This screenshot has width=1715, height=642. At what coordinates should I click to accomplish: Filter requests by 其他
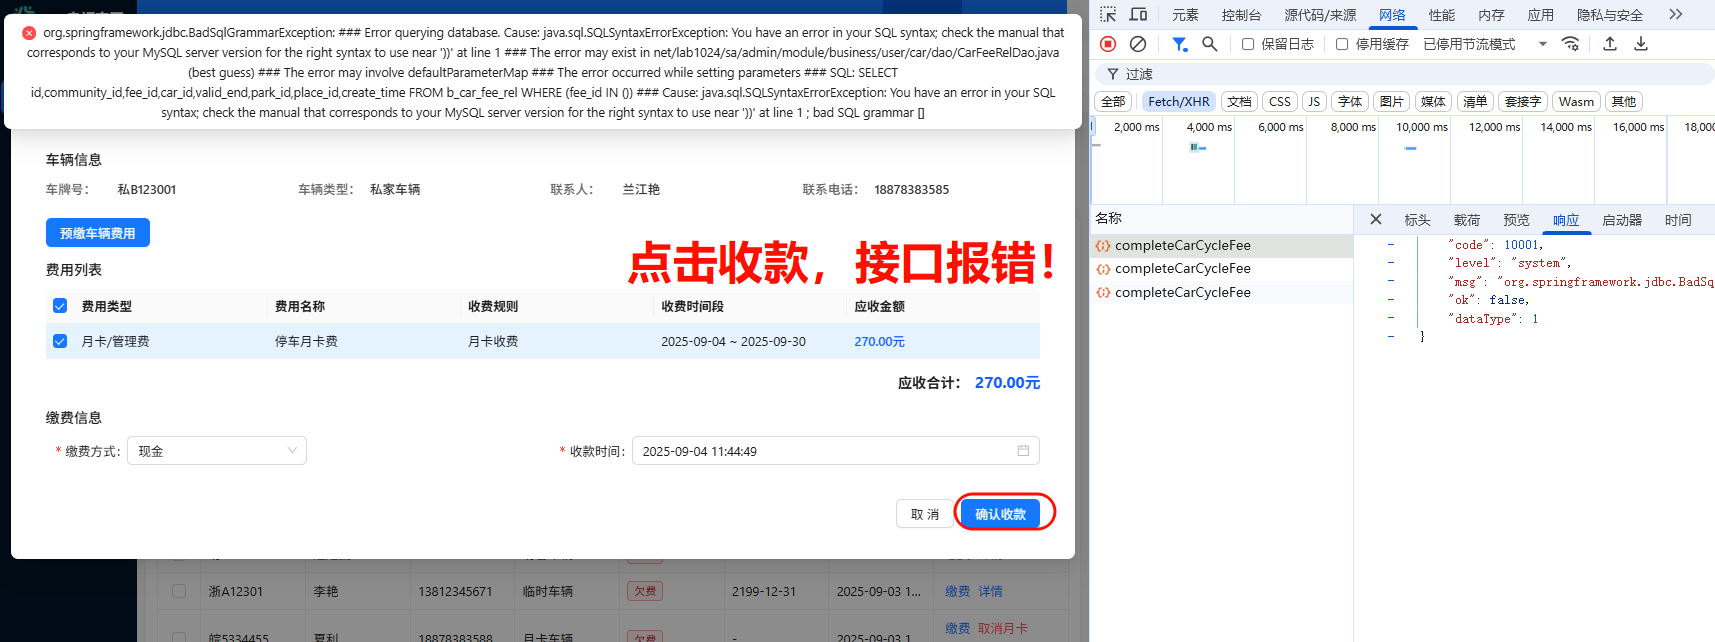coord(1624,102)
